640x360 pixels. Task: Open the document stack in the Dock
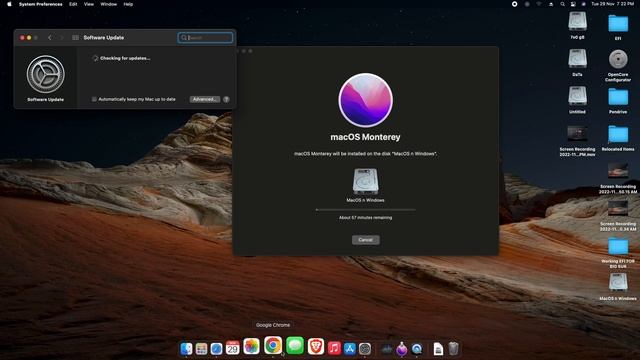[438, 349]
